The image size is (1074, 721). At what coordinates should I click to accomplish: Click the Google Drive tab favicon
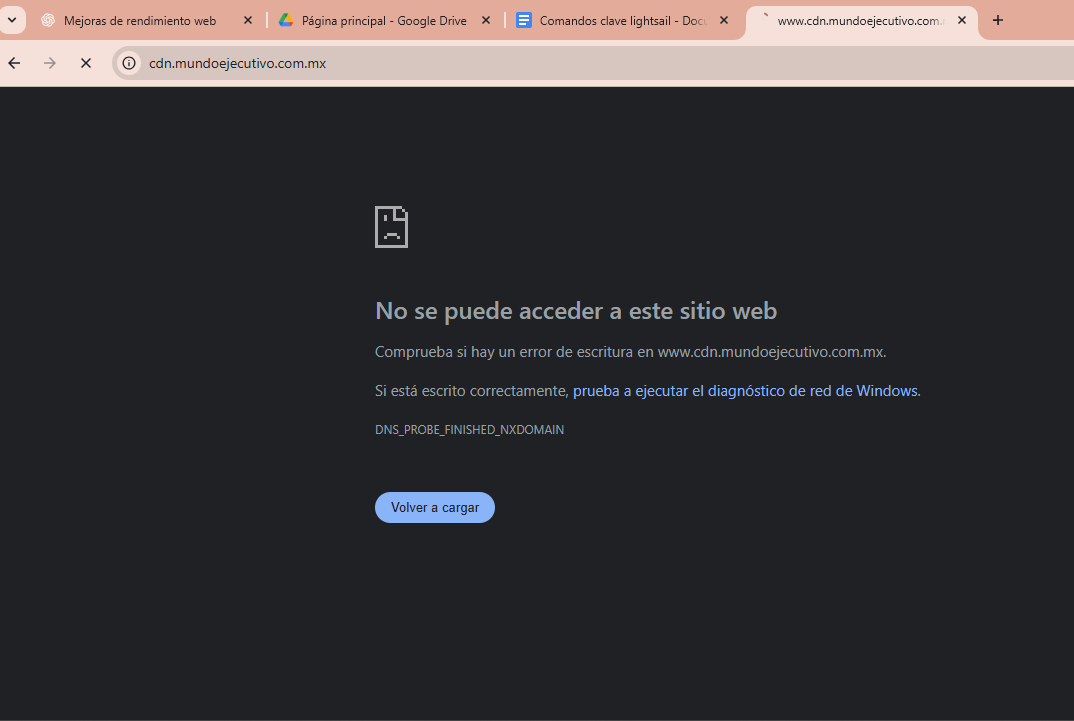pos(286,20)
